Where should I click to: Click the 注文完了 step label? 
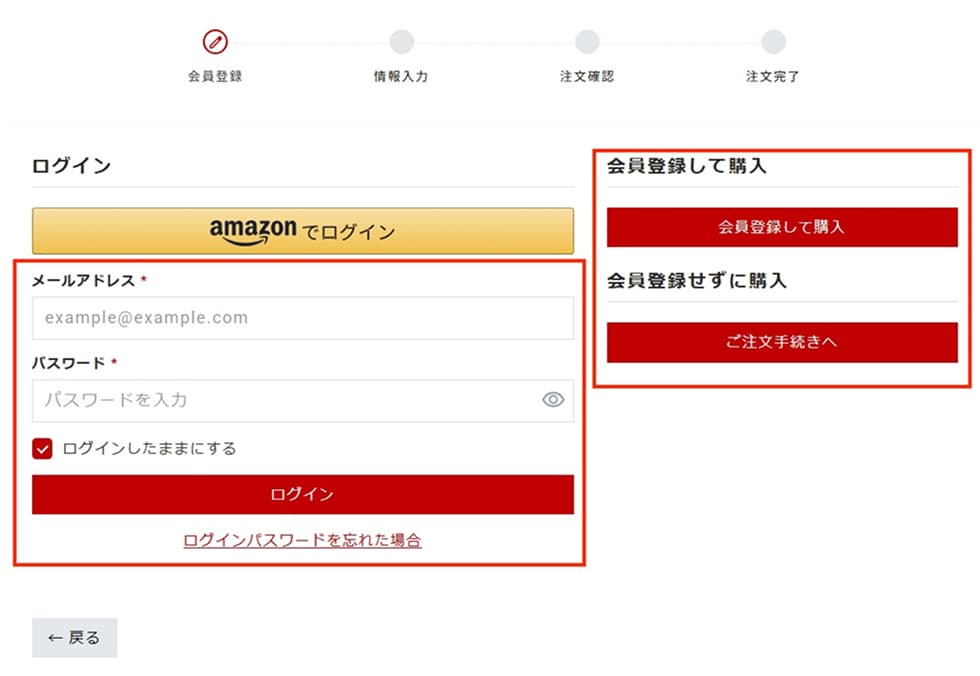click(x=772, y=76)
